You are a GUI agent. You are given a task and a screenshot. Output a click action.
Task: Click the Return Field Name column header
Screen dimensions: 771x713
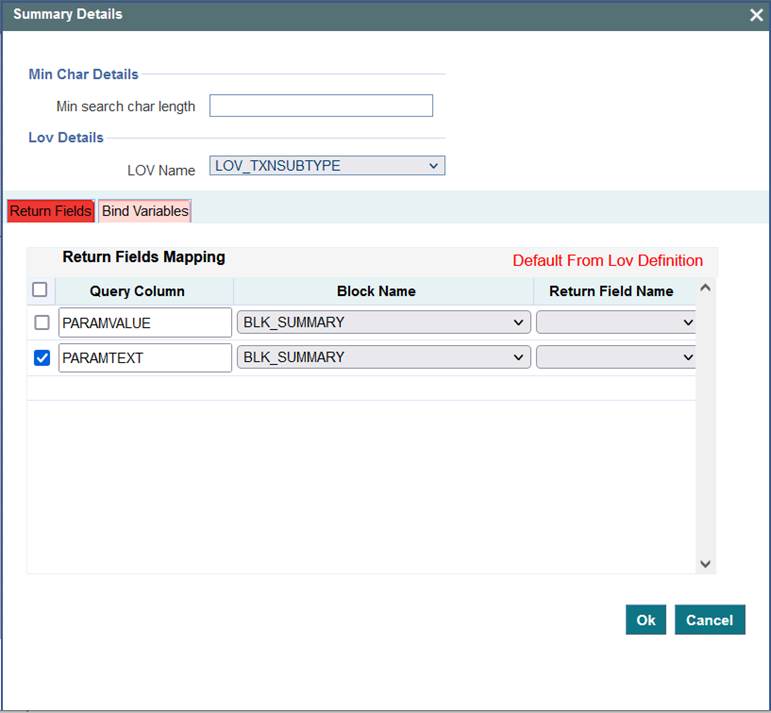[x=611, y=291]
